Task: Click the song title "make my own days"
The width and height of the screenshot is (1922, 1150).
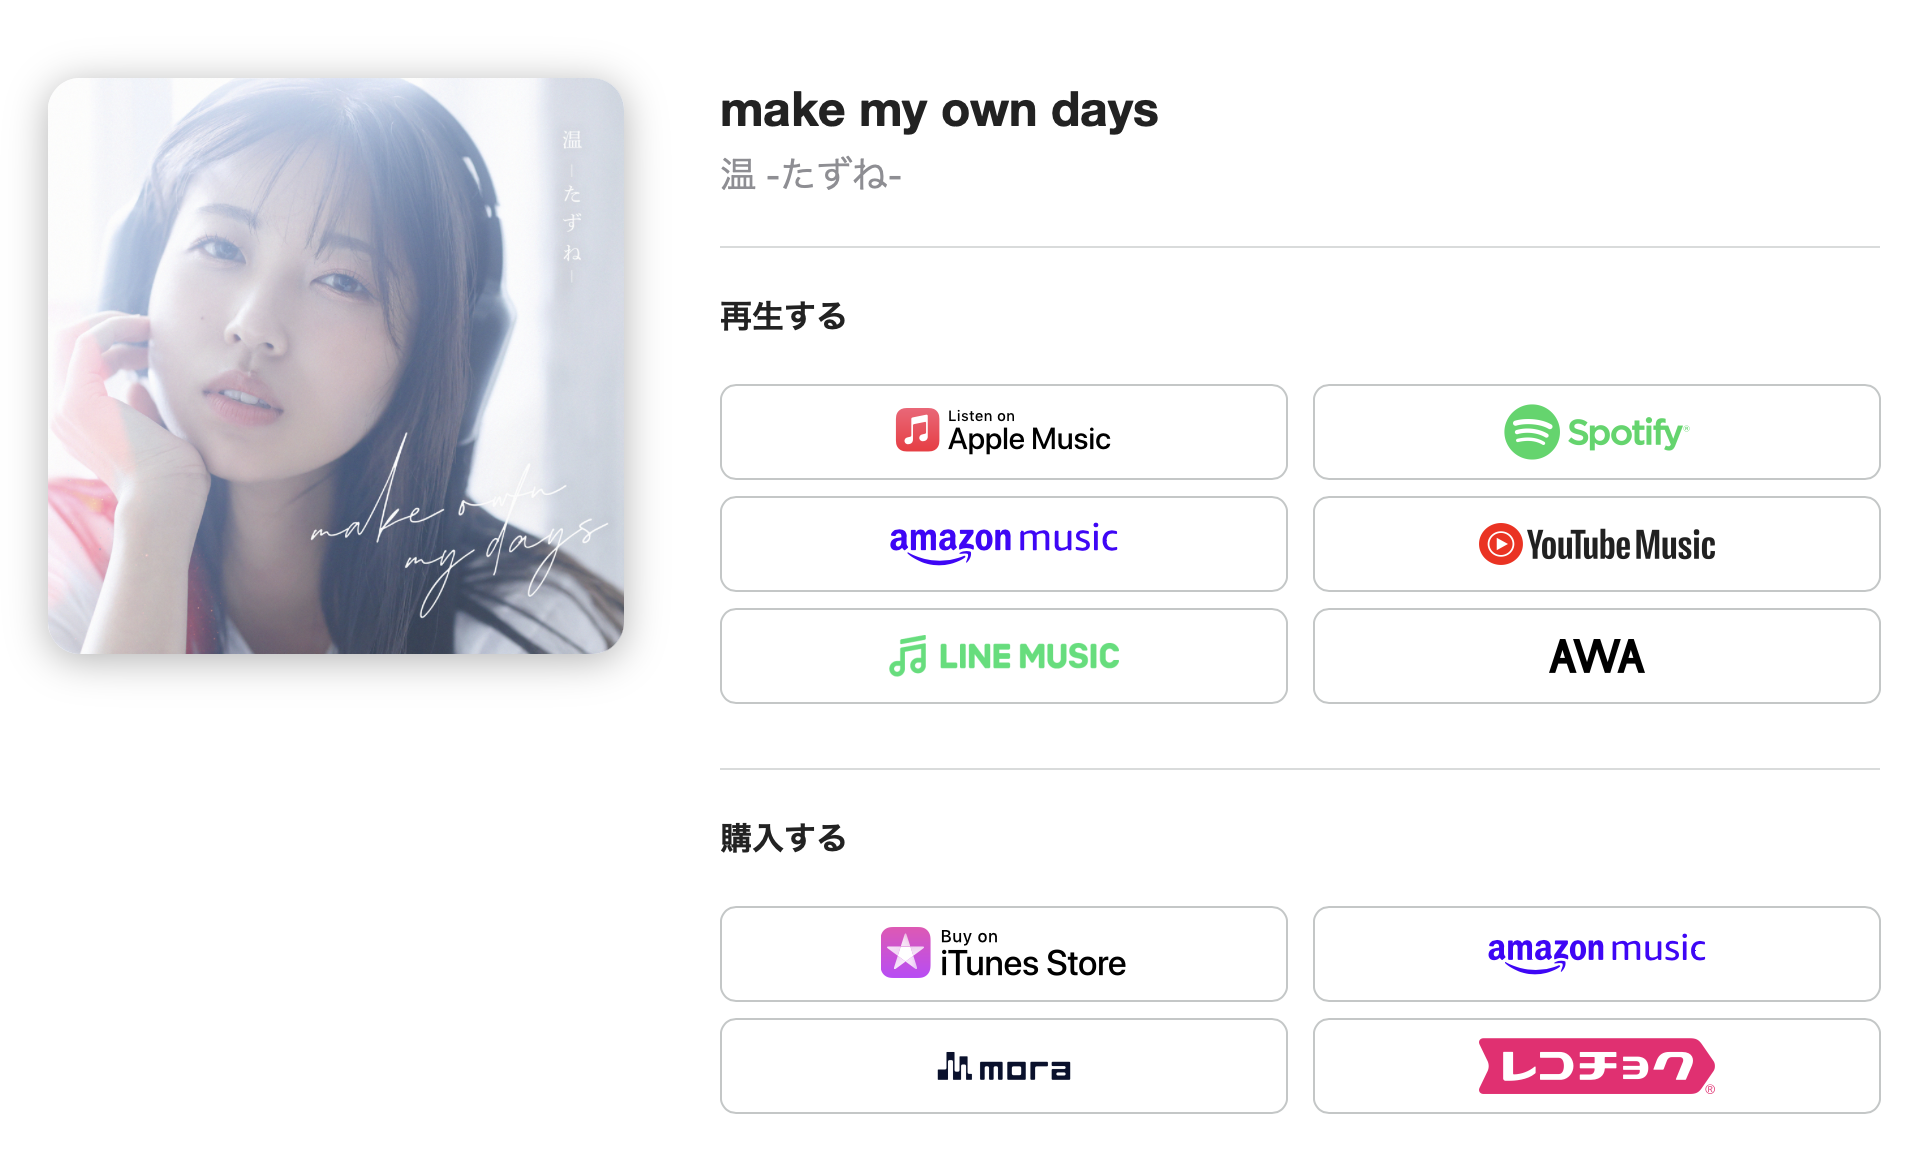Action: coord(938,110)
